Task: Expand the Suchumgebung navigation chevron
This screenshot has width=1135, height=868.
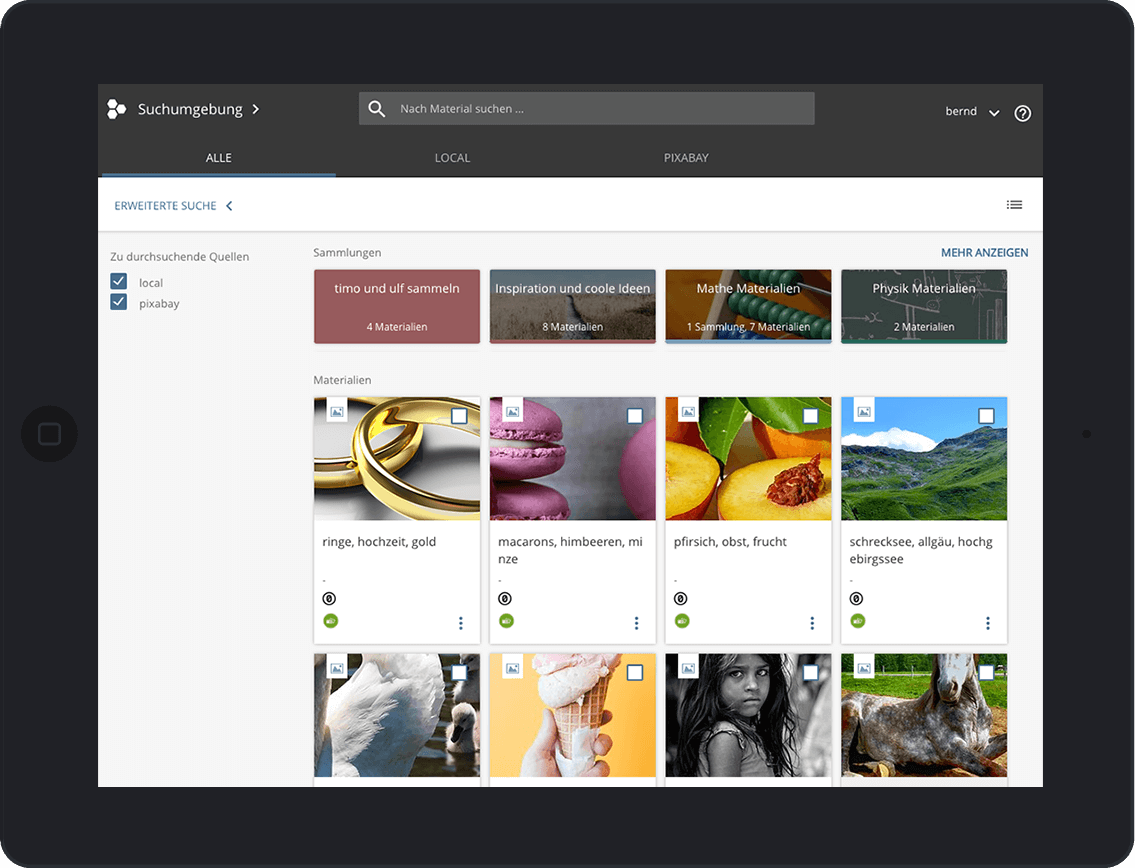Action: point(256,109)
